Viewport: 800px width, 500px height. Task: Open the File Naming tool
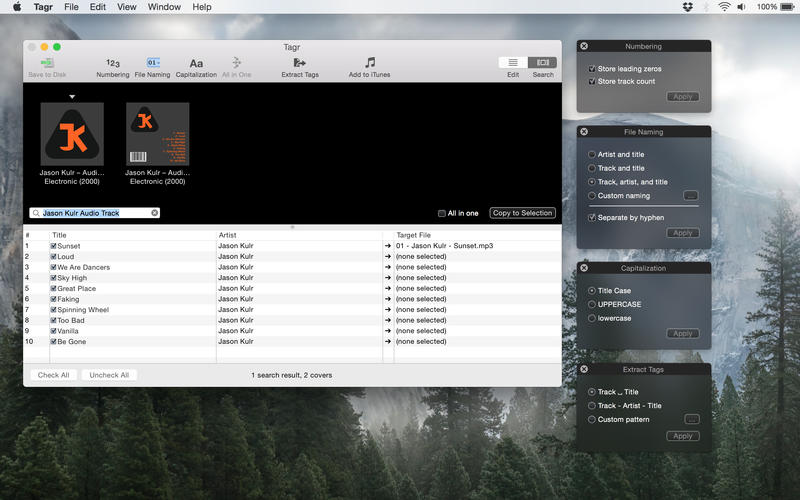152,63
